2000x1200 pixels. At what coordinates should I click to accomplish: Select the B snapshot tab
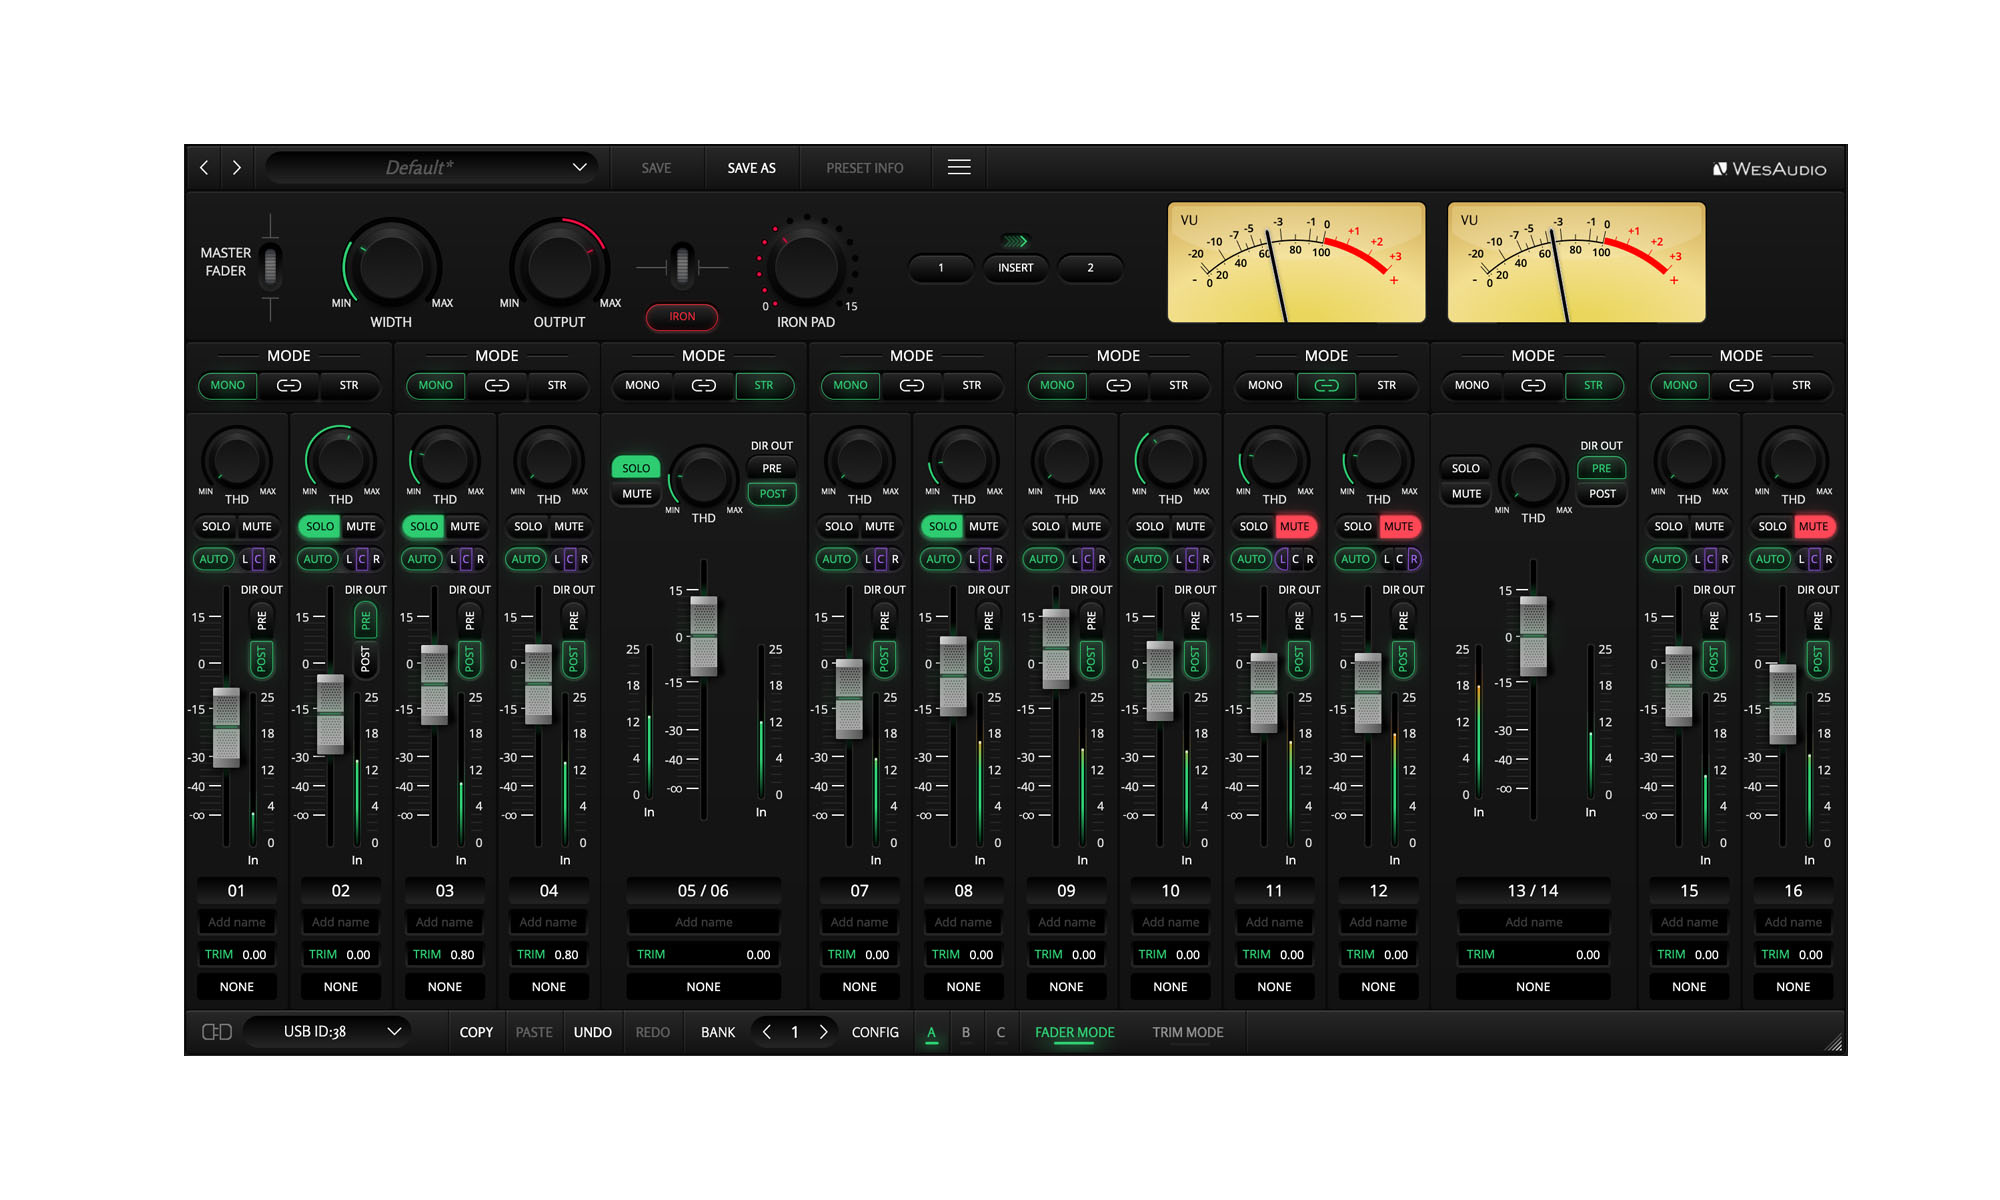point(965,1031)
